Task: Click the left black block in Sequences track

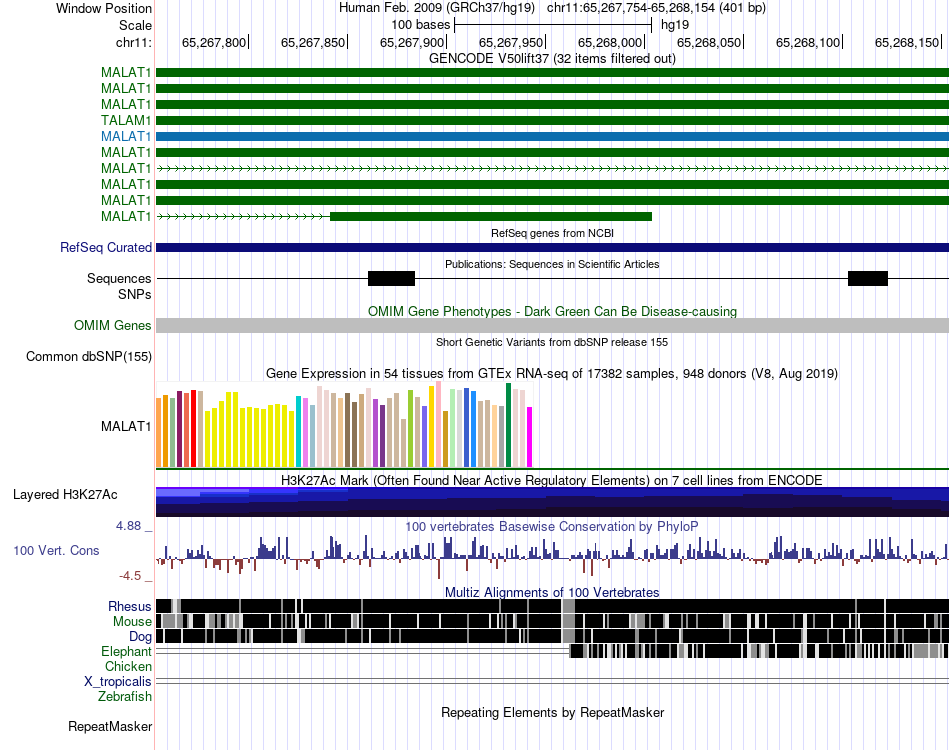Action: 391,279
